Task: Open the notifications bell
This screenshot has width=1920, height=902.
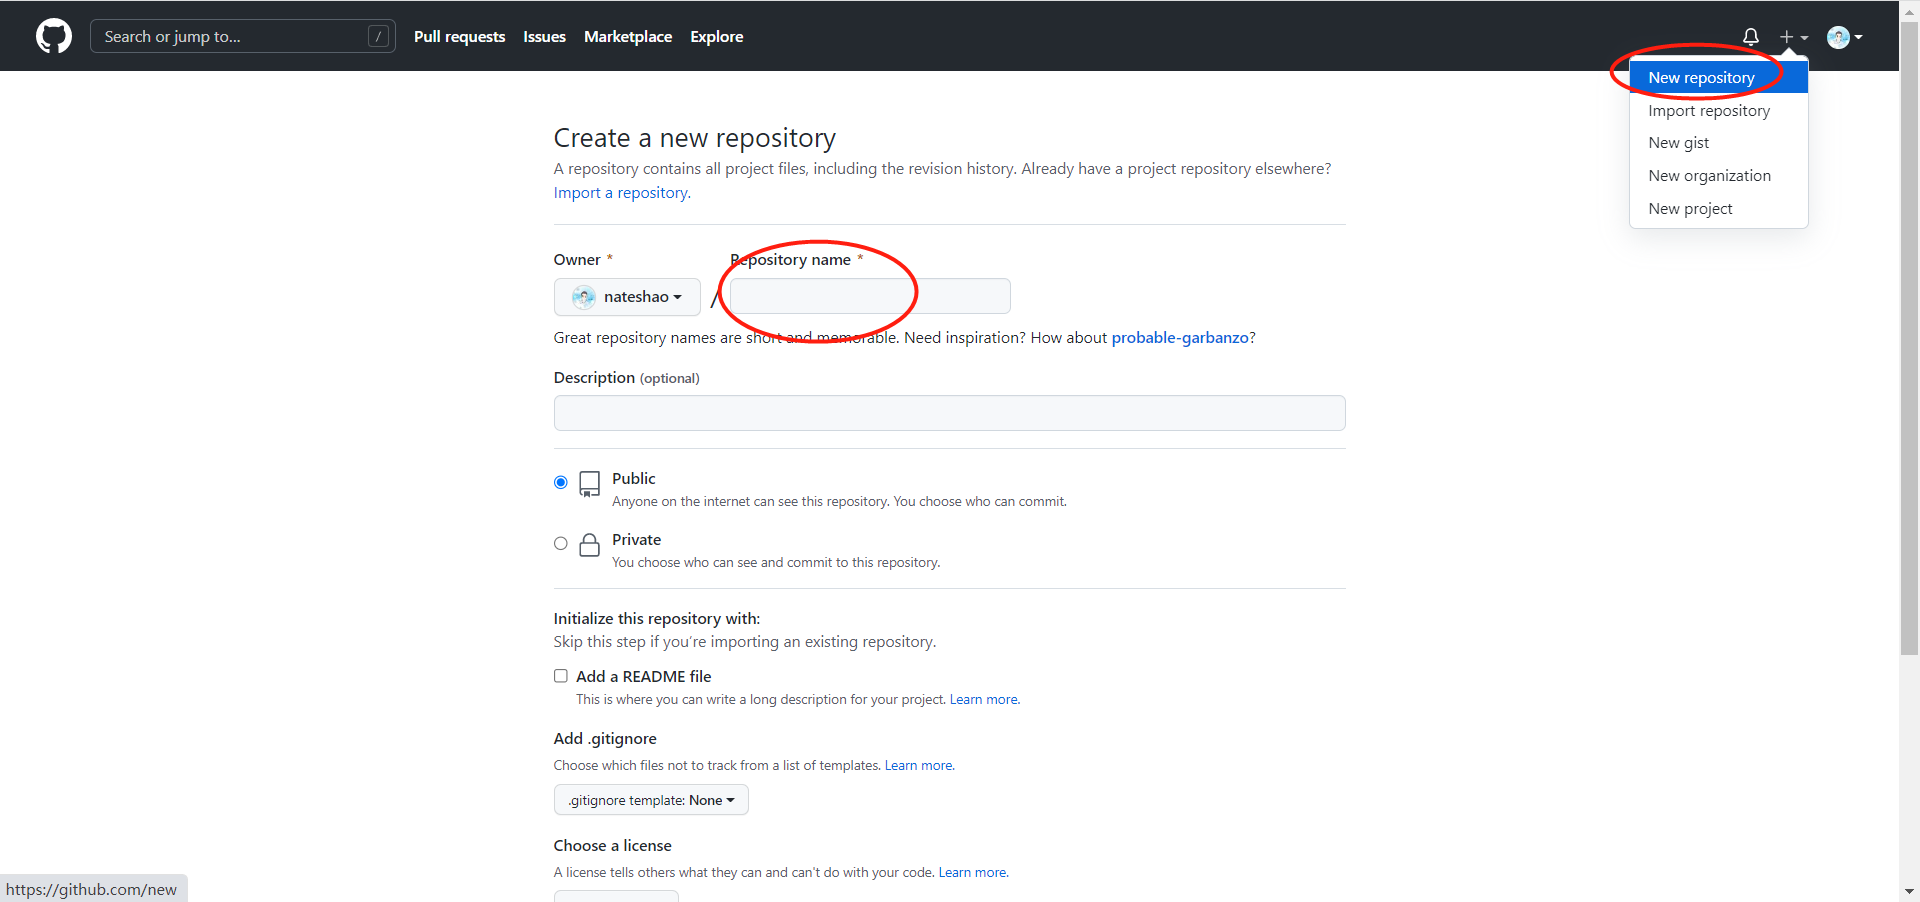Action: (1750, 37)
